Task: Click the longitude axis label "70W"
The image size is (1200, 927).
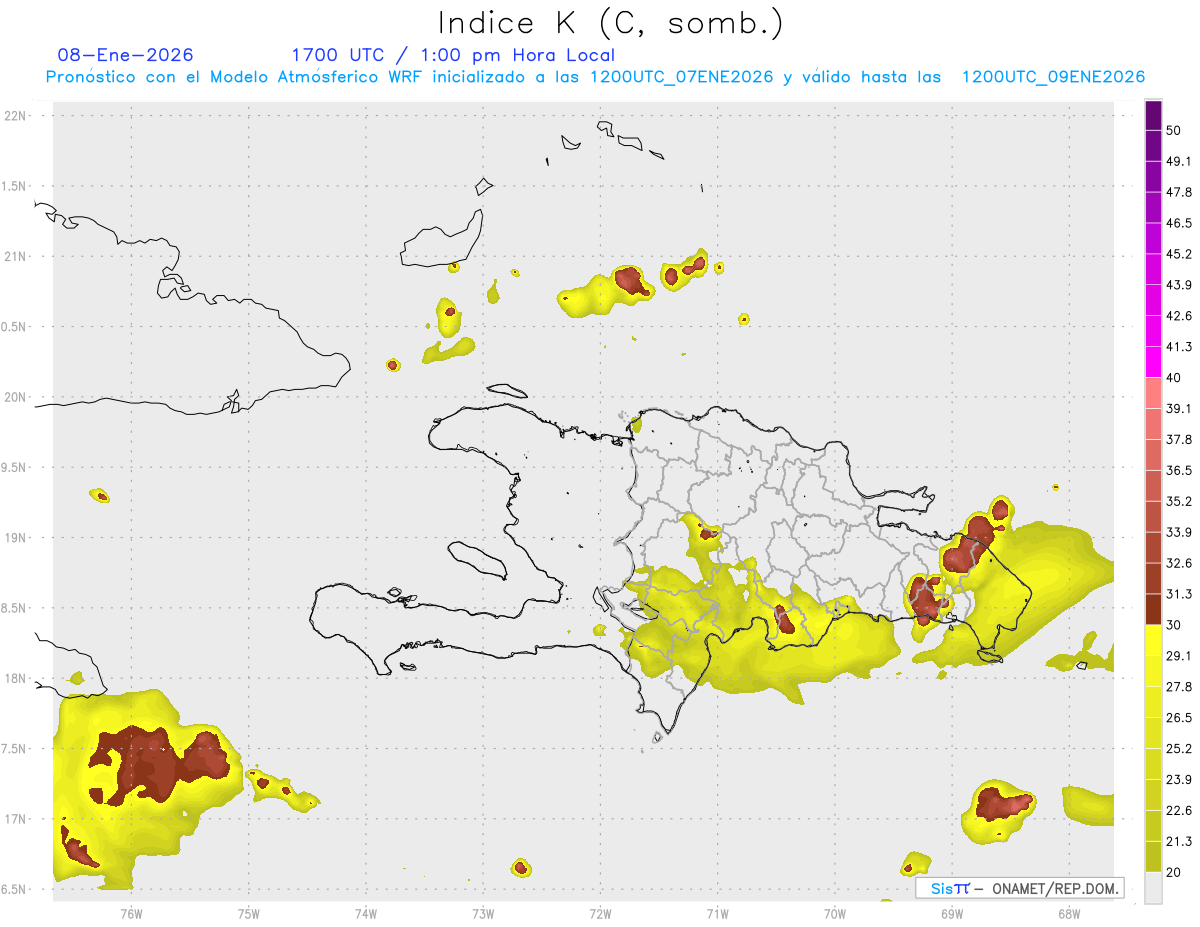Action: pyautogui.click(x=835, y=913)
